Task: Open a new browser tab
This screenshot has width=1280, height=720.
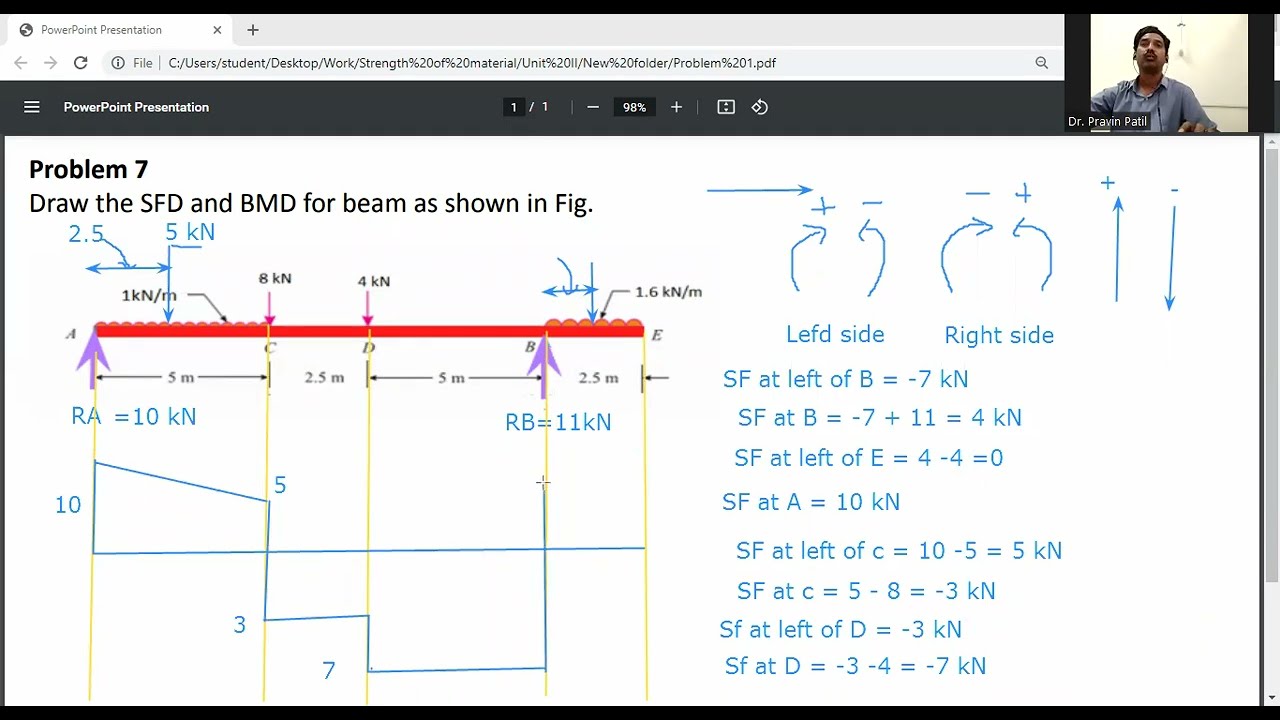Action: point(253,30)
